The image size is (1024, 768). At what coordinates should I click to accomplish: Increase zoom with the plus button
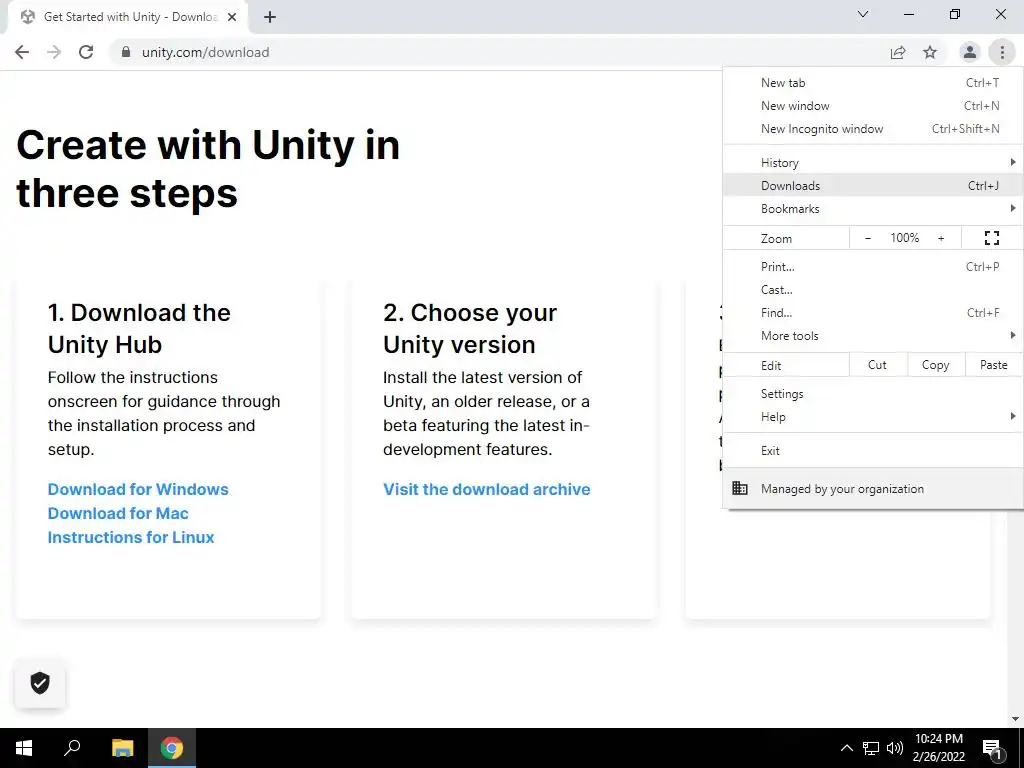click(941, 238)
